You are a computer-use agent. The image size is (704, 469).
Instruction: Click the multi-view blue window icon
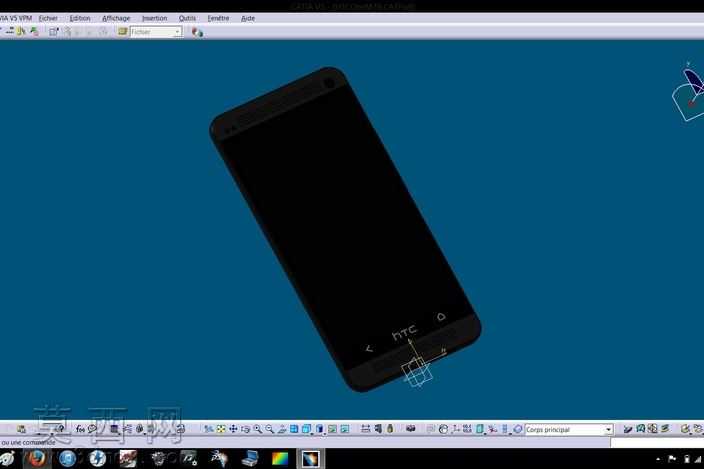click(x=294, y=429)
